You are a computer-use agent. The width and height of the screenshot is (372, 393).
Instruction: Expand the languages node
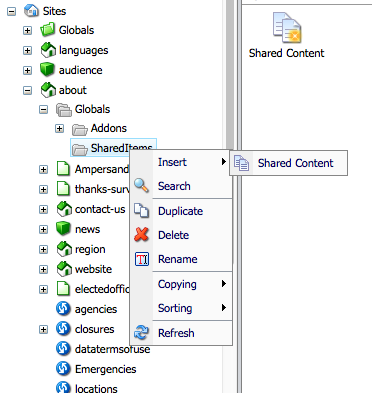[x=27, y=51]
